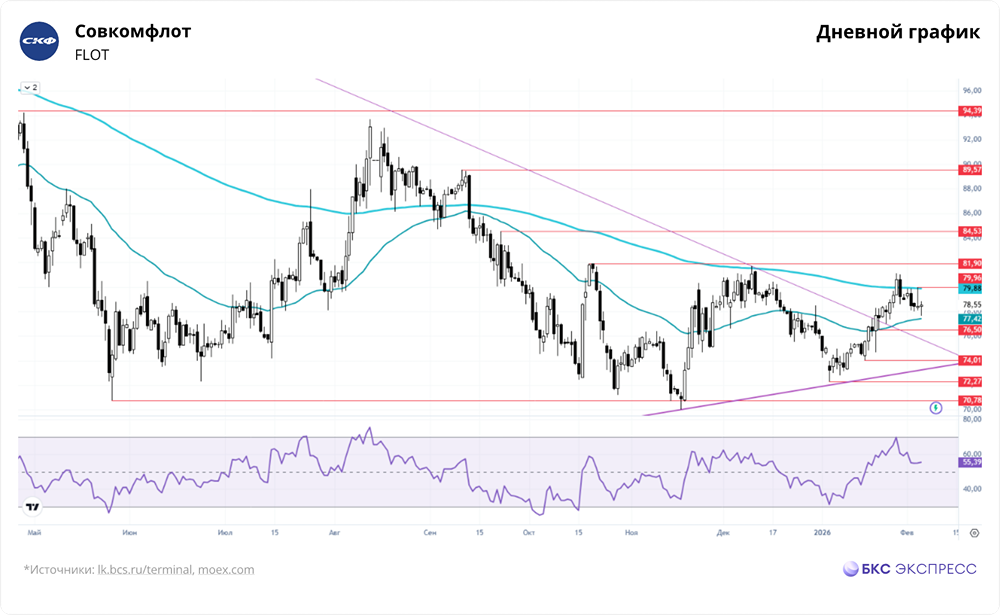1000x615 pixels.
Task: Select the 81,90 red price label
Action: click(971, 263)
